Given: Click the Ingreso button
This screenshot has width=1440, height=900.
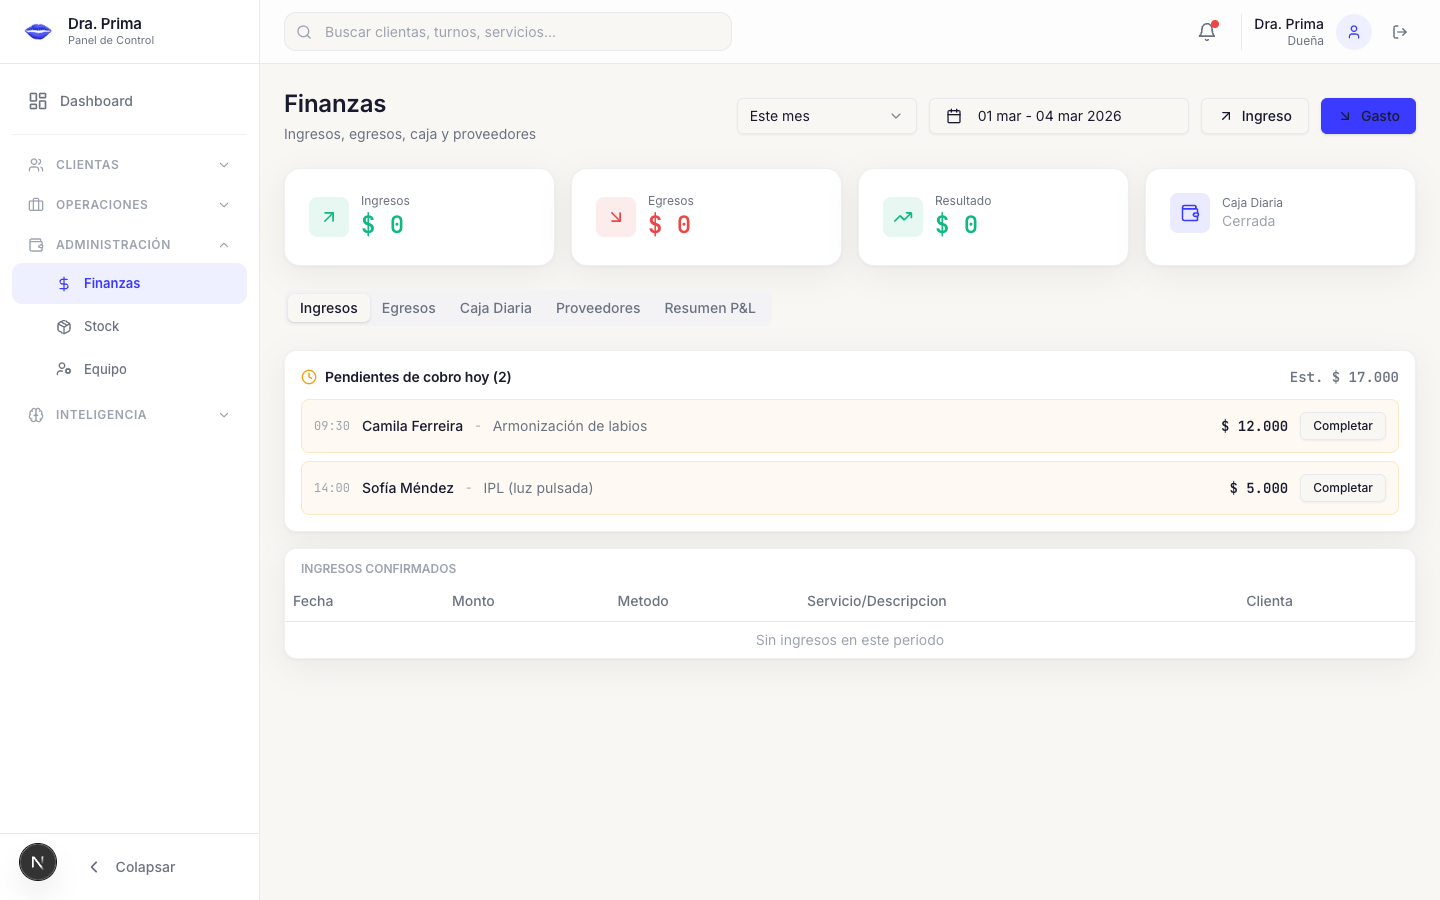Looking at the screenshot, I should 1254,116.
